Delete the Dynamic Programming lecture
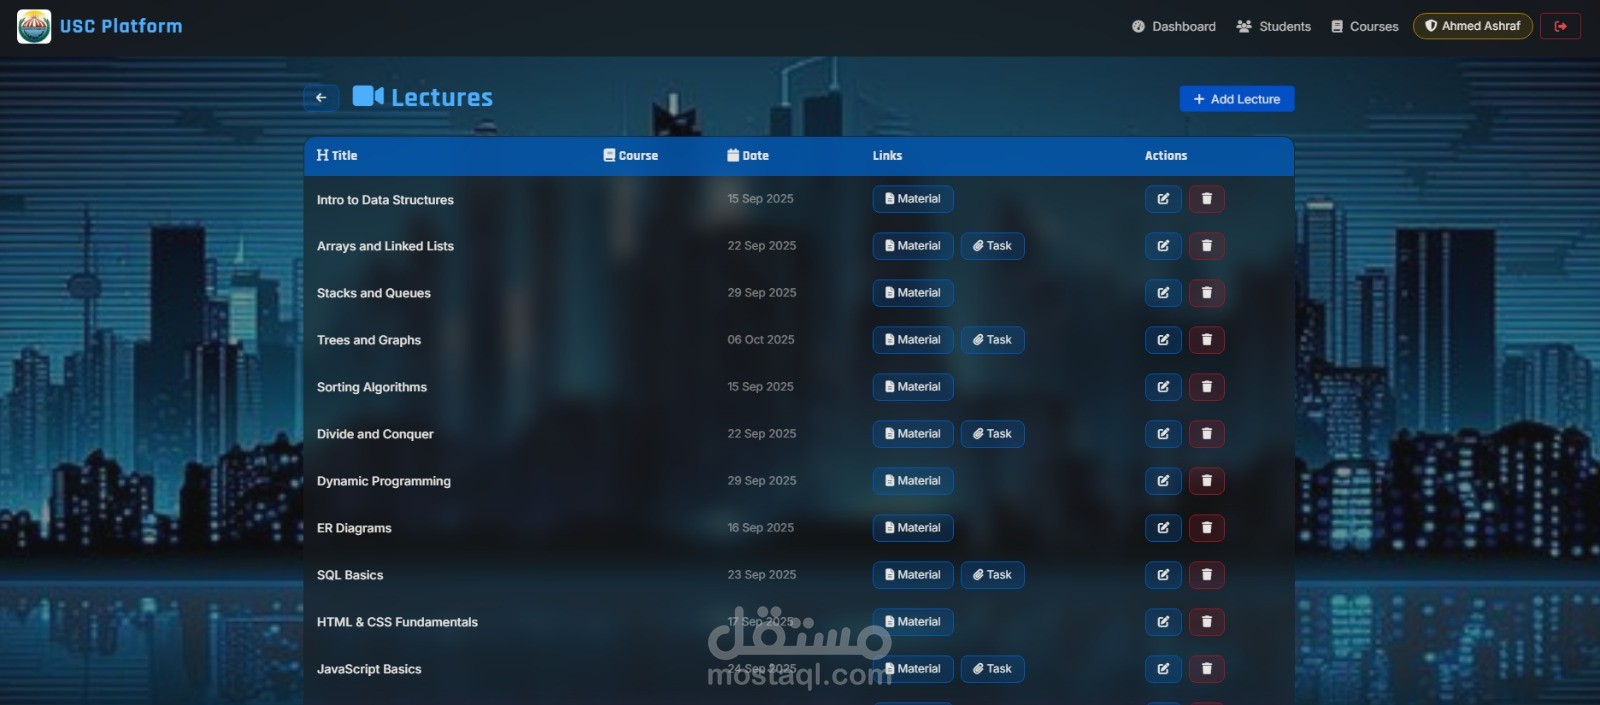1600x705 pixels. click(x=1207, y=481)
